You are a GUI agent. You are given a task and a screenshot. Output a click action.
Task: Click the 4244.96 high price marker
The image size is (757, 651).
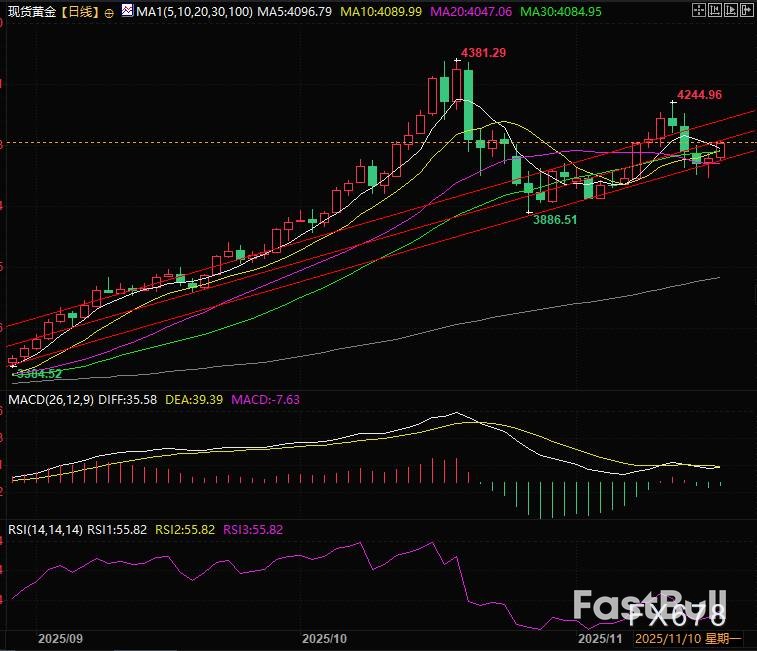click(x=699, y=95)
